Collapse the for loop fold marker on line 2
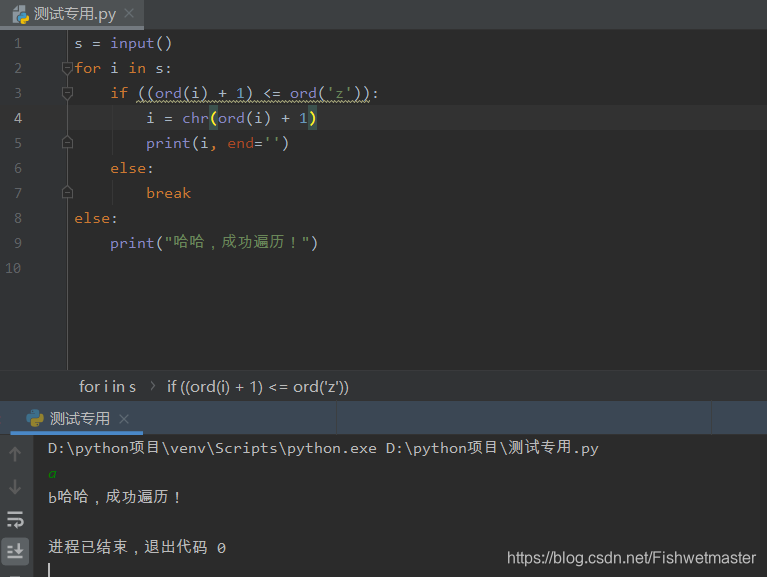This screenshot has height=577, width=767. [68, 68]
